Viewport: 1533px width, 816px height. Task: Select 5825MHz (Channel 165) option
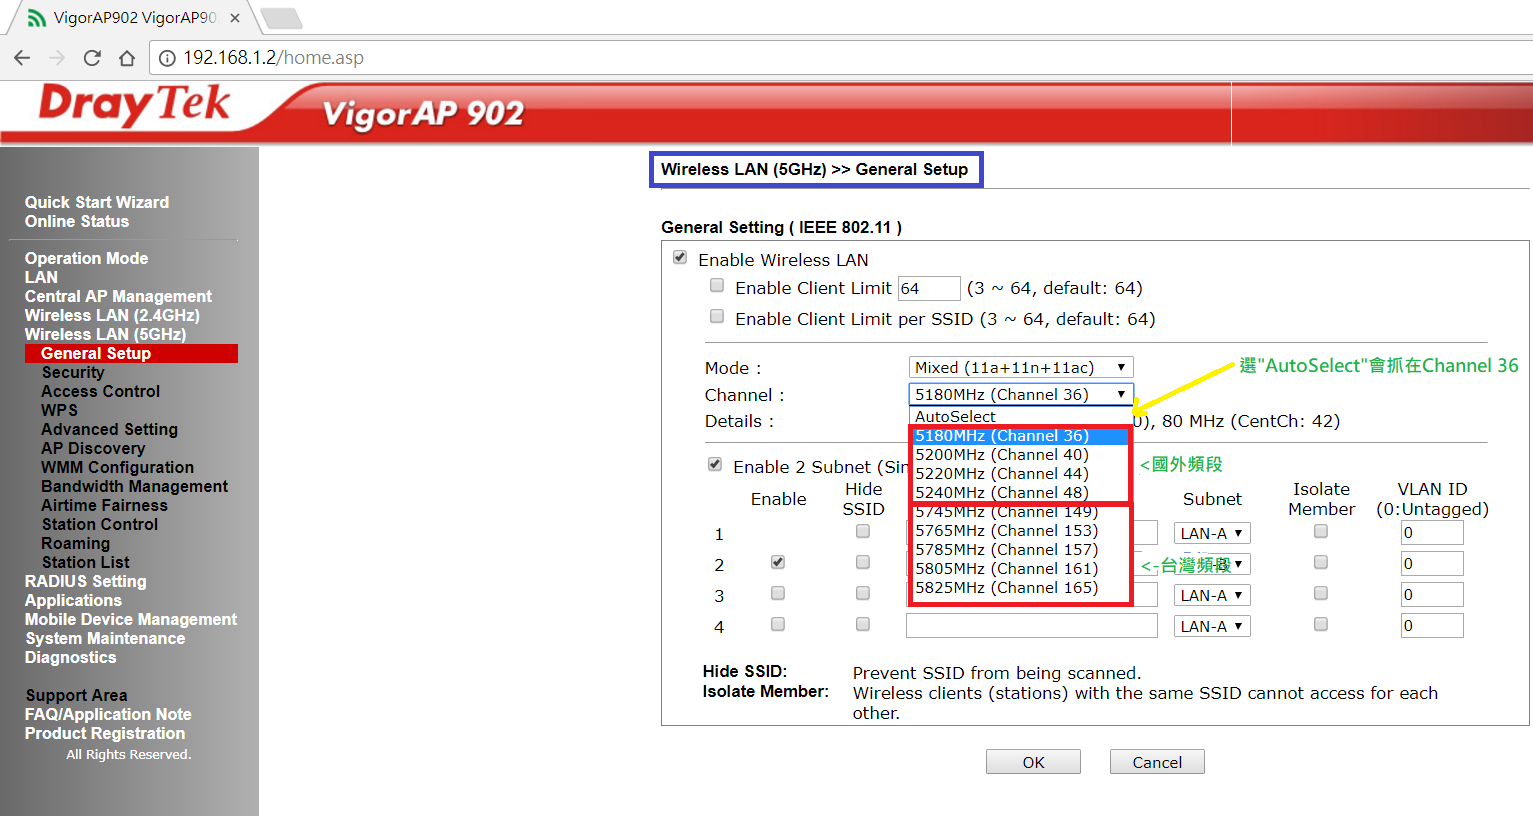pyautogui.click(x=1021, y=588)
